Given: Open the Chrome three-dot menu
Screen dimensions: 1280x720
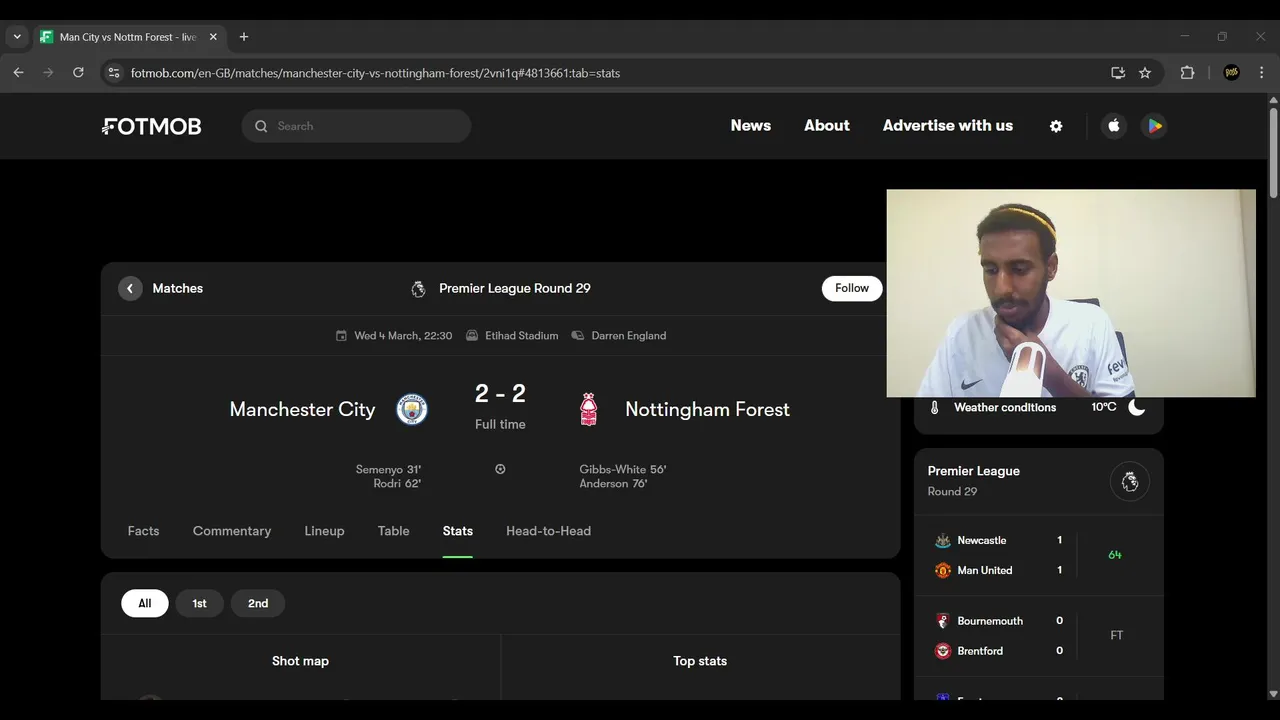Looking at the screenshot, I should tap(1261, 73).
